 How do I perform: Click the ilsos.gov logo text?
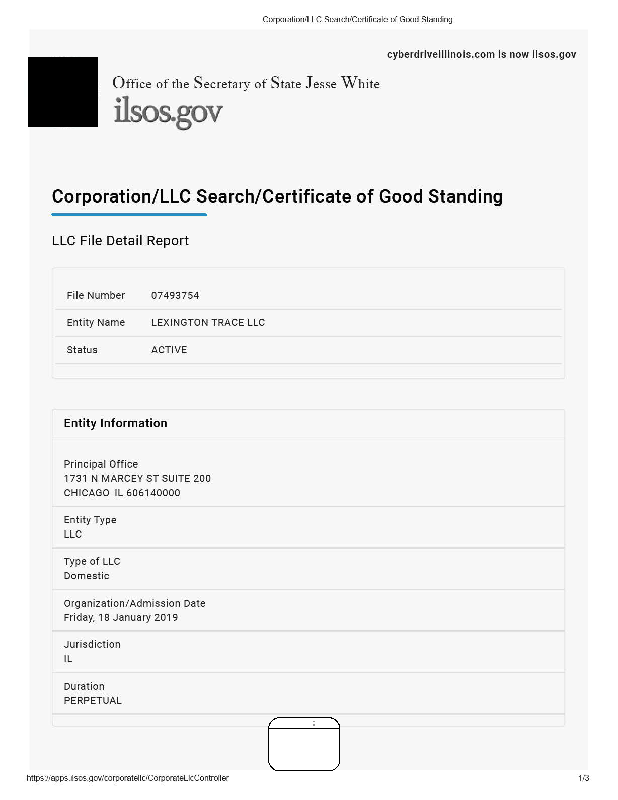pyautogui.click(x=167, y=112)
